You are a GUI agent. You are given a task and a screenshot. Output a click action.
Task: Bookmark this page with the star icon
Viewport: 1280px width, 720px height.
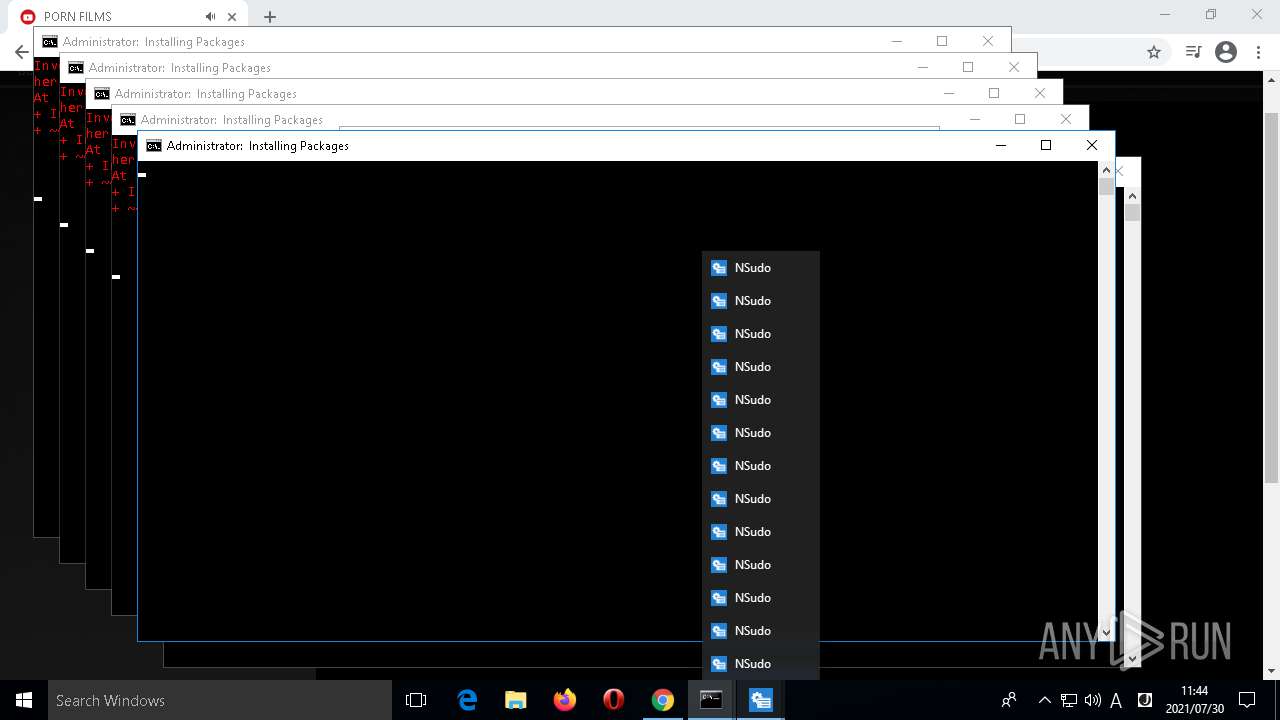pyautogui.click(x=1154, y=52)
